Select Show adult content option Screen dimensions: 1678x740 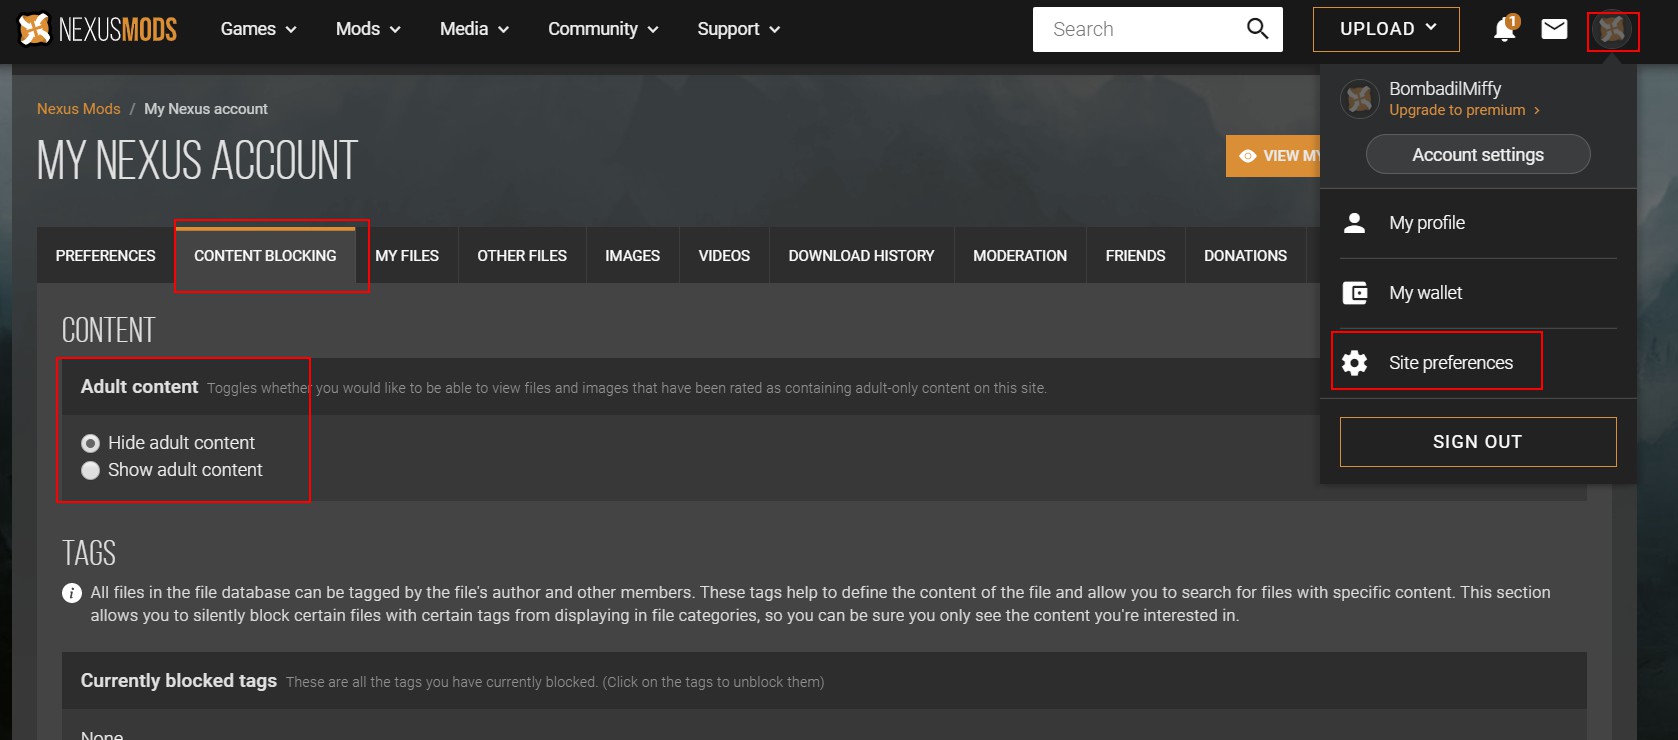(x=90, y=470)
